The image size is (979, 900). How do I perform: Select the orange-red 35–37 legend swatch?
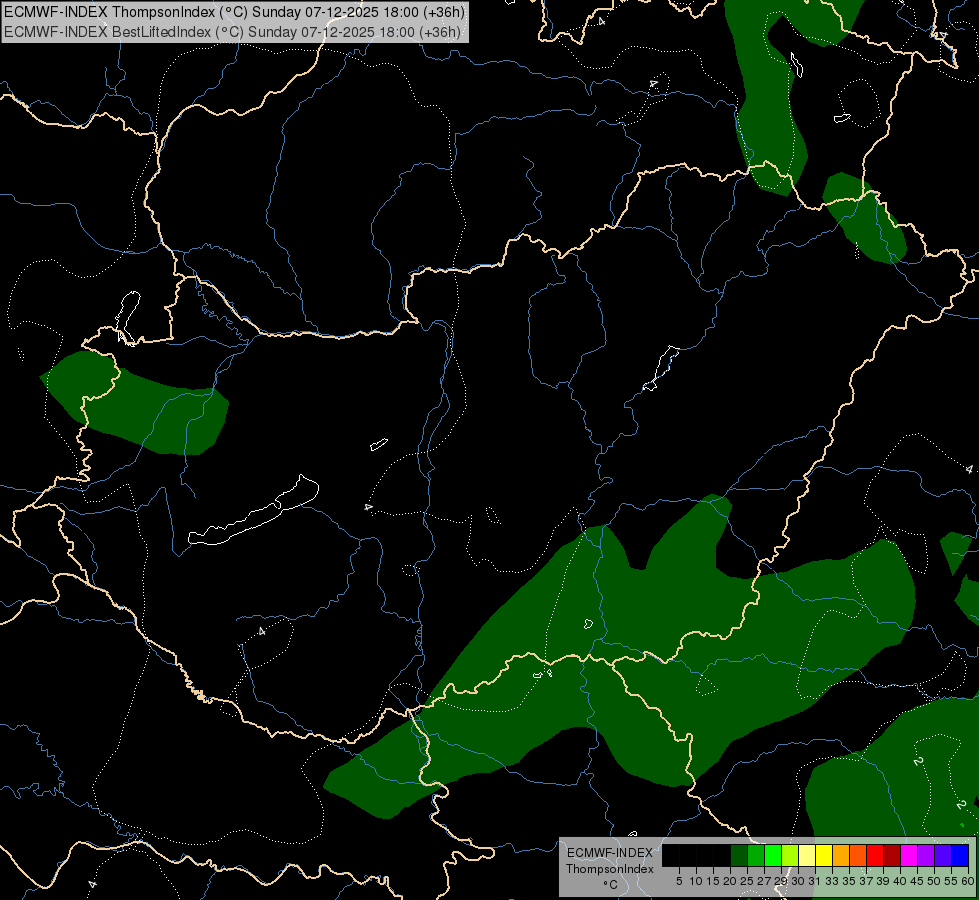858,855
